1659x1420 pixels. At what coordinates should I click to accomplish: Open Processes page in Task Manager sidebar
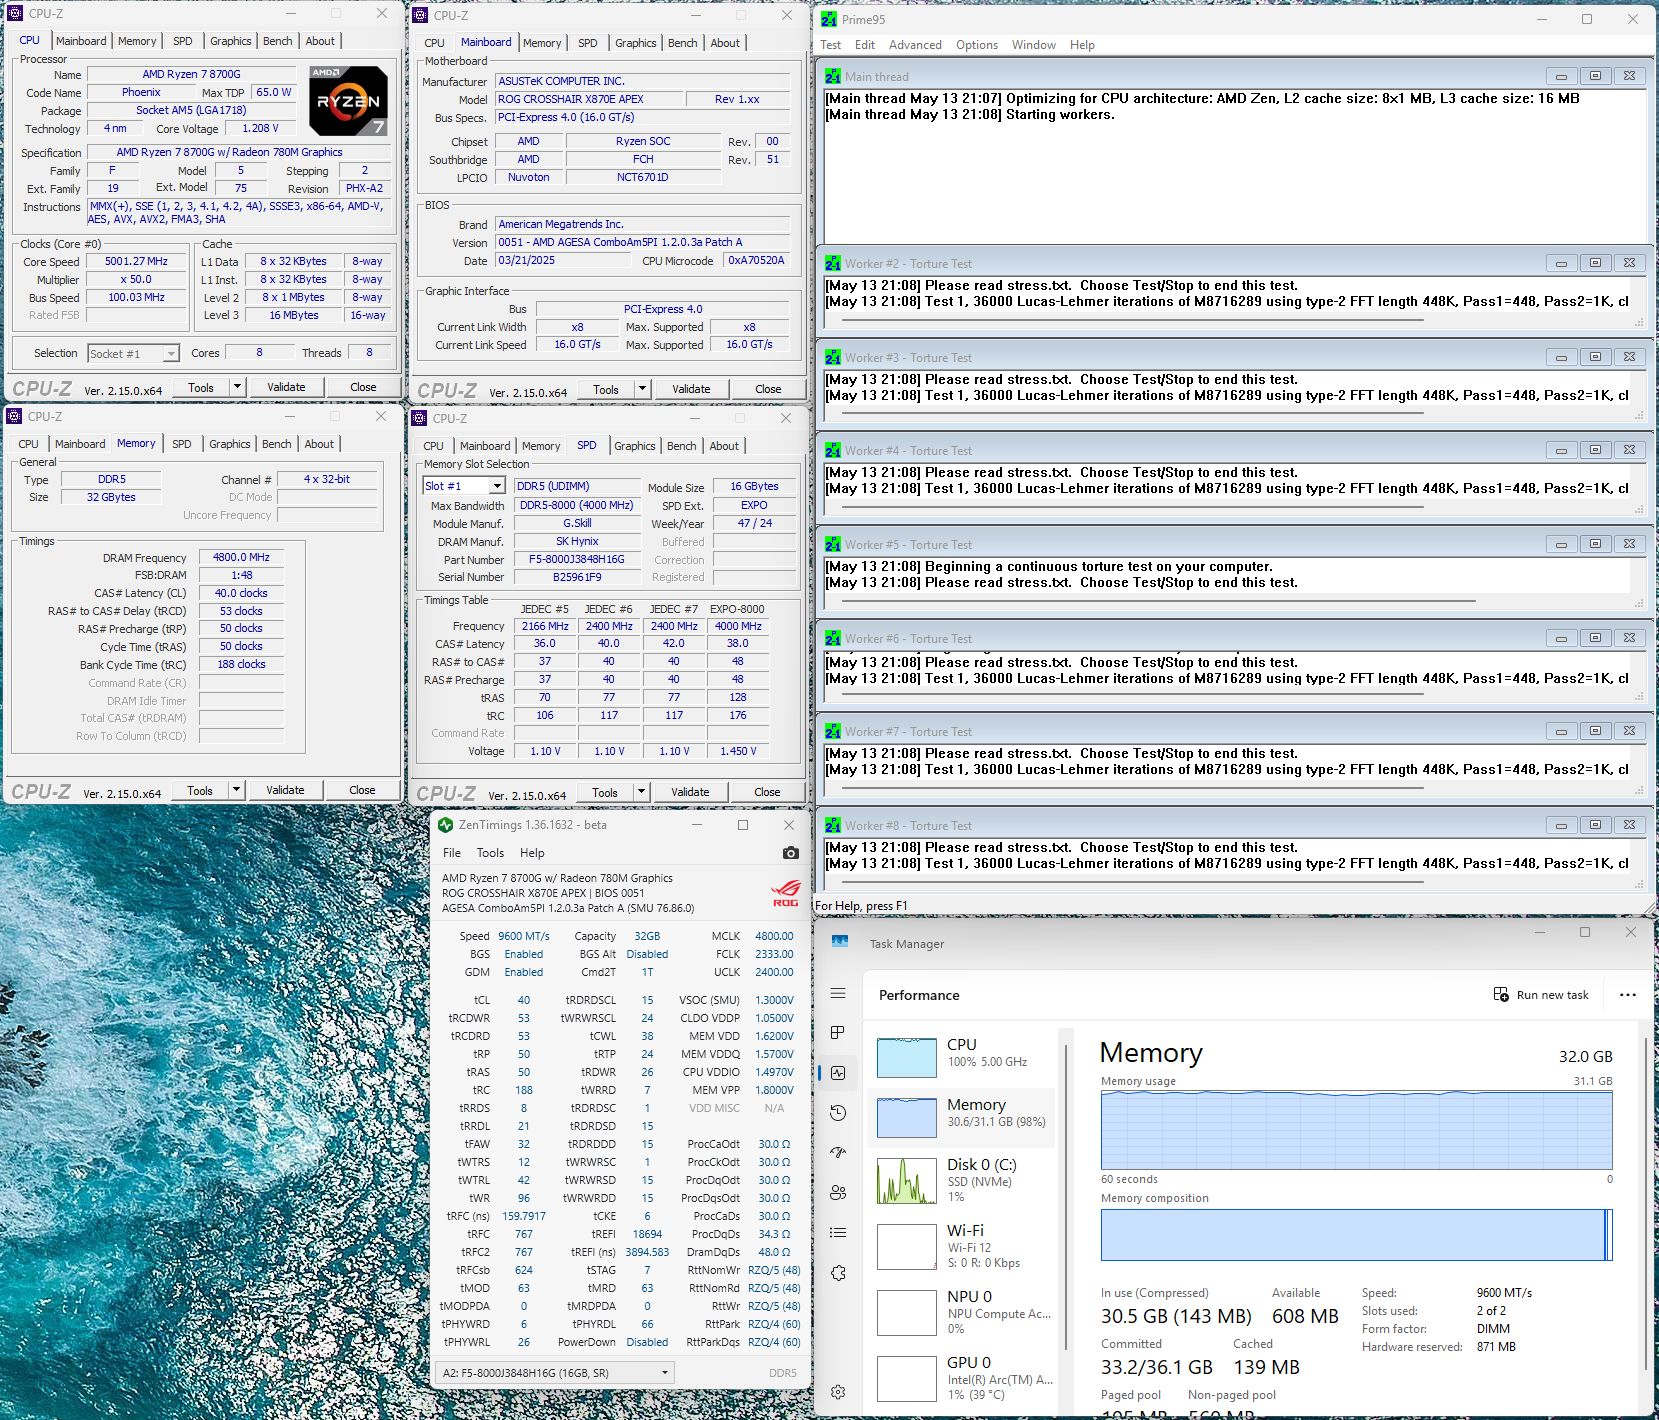[838, 1032]
